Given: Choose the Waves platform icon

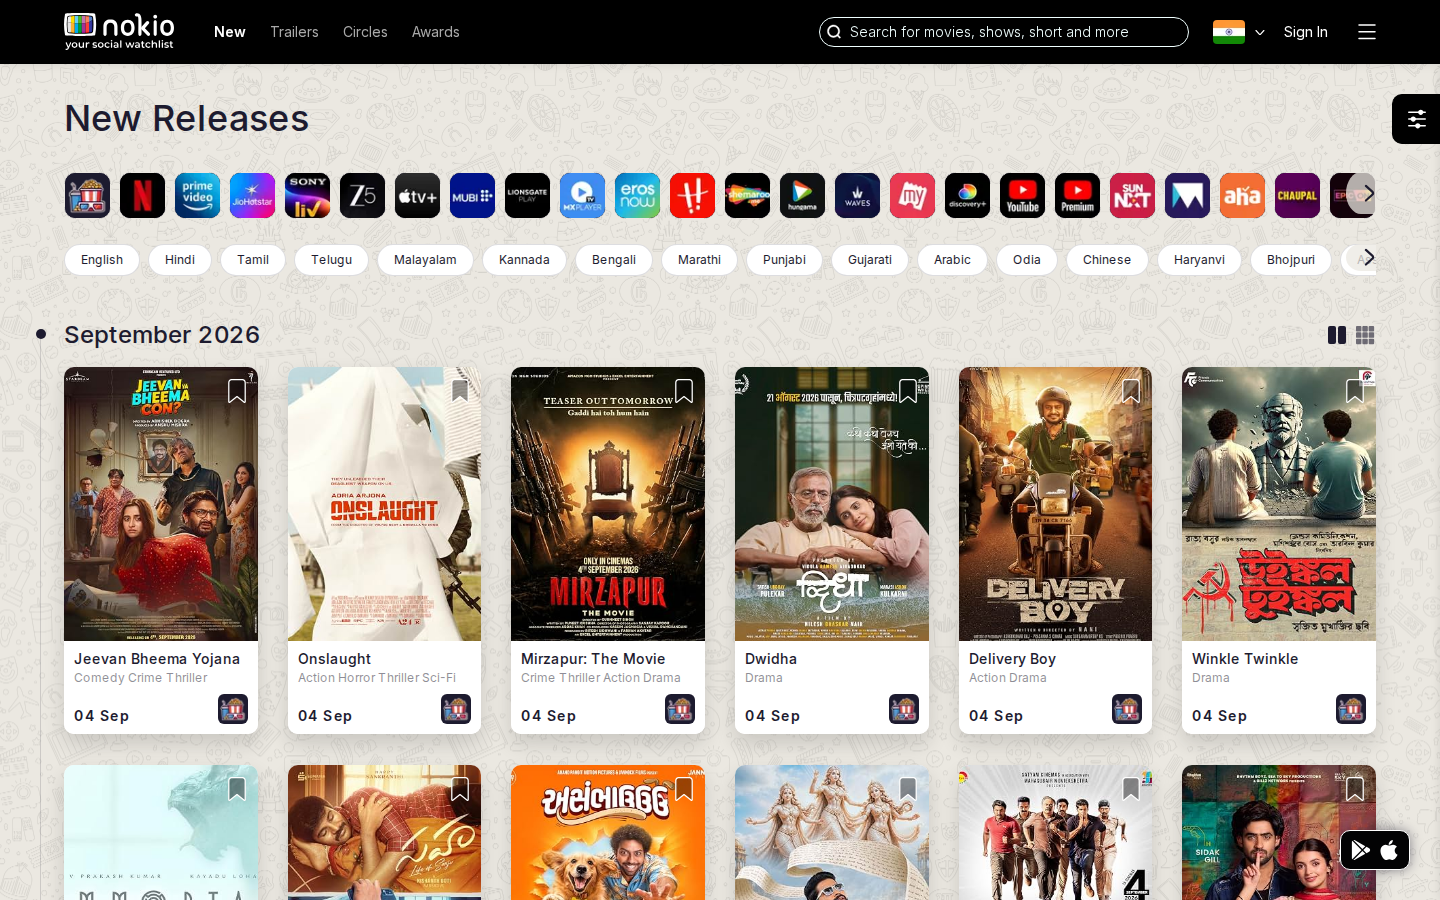Looking at the screenshot, I should tap(857, 196).
